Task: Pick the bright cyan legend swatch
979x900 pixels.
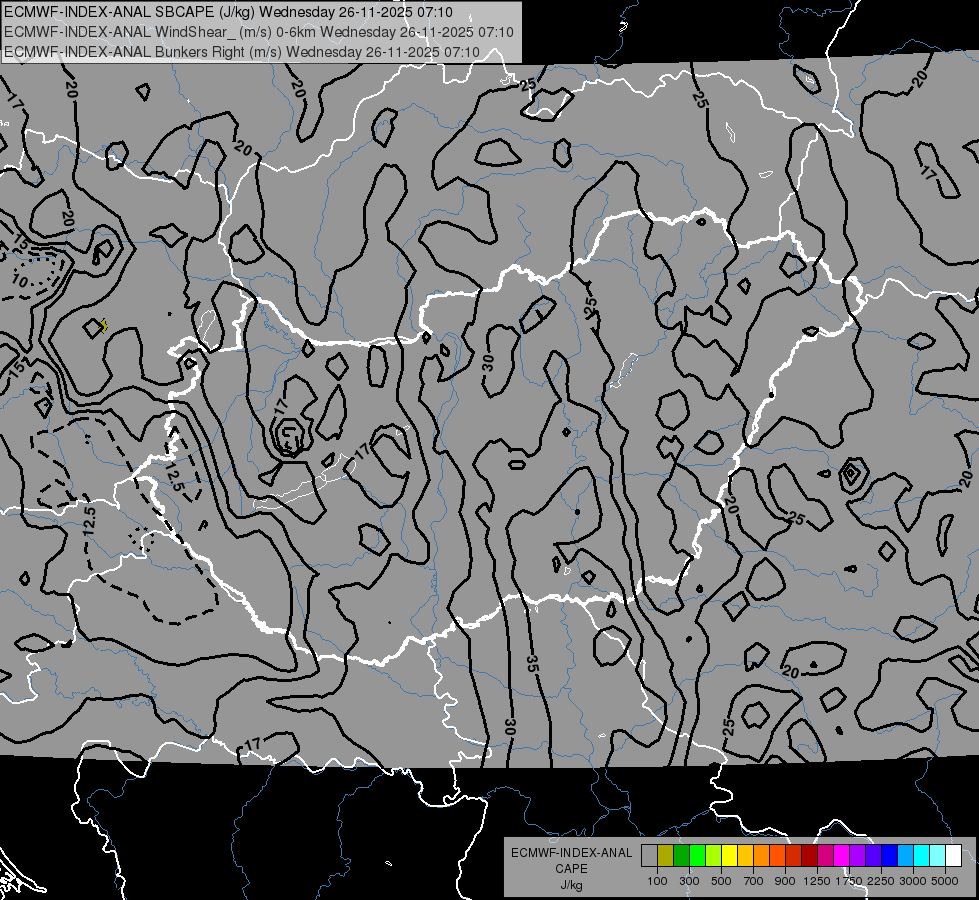Action: [x=922, y=855]
